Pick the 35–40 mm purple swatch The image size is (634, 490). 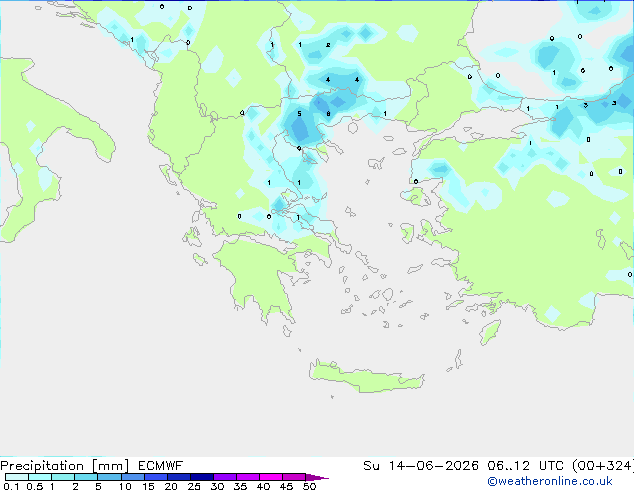247,477
